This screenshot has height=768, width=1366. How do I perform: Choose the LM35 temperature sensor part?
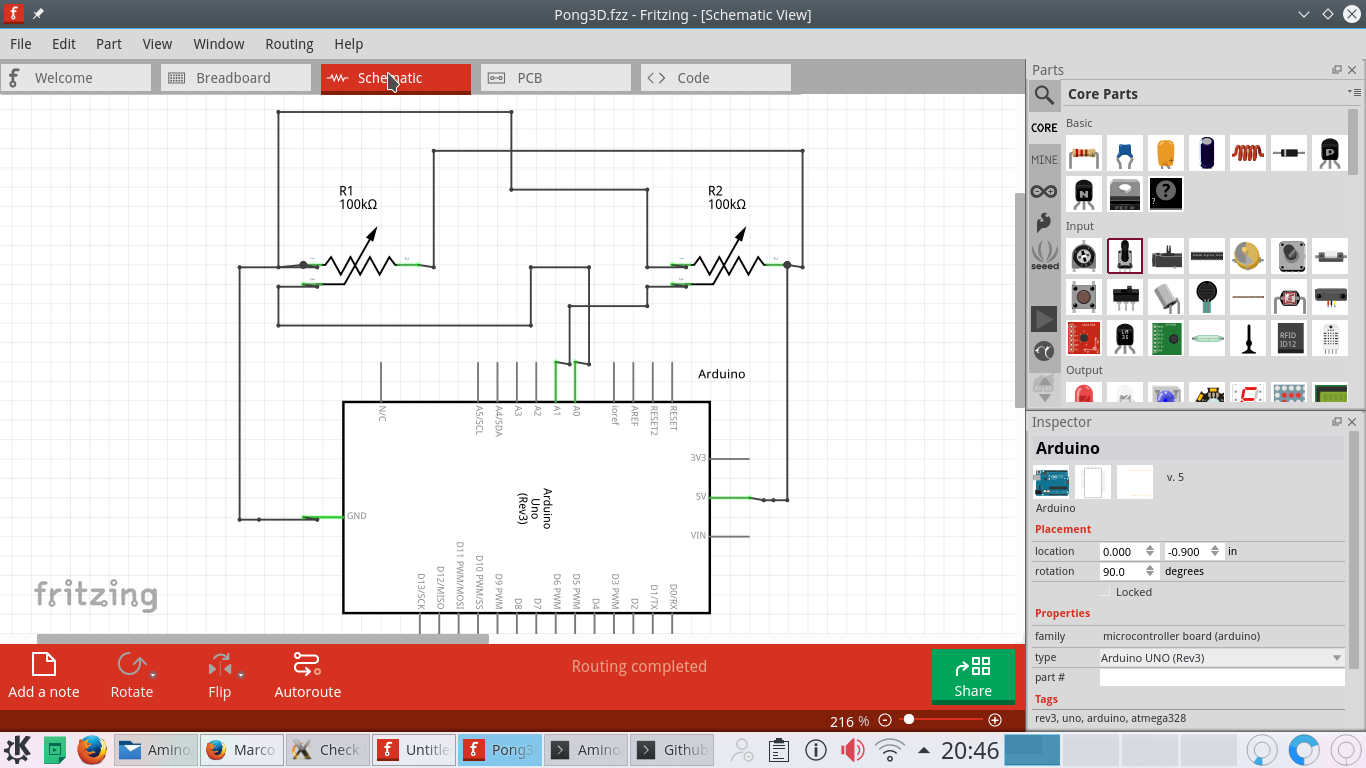click(x=1125, y=338)
